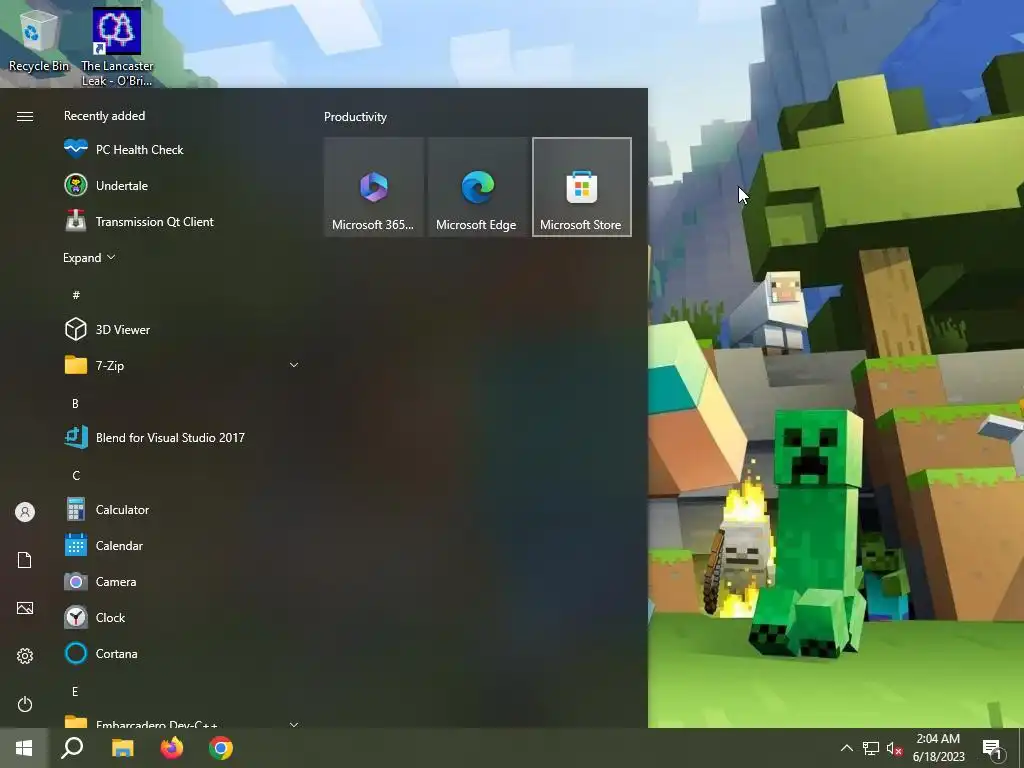
Task: Open Calendar app
Action: 182,545
